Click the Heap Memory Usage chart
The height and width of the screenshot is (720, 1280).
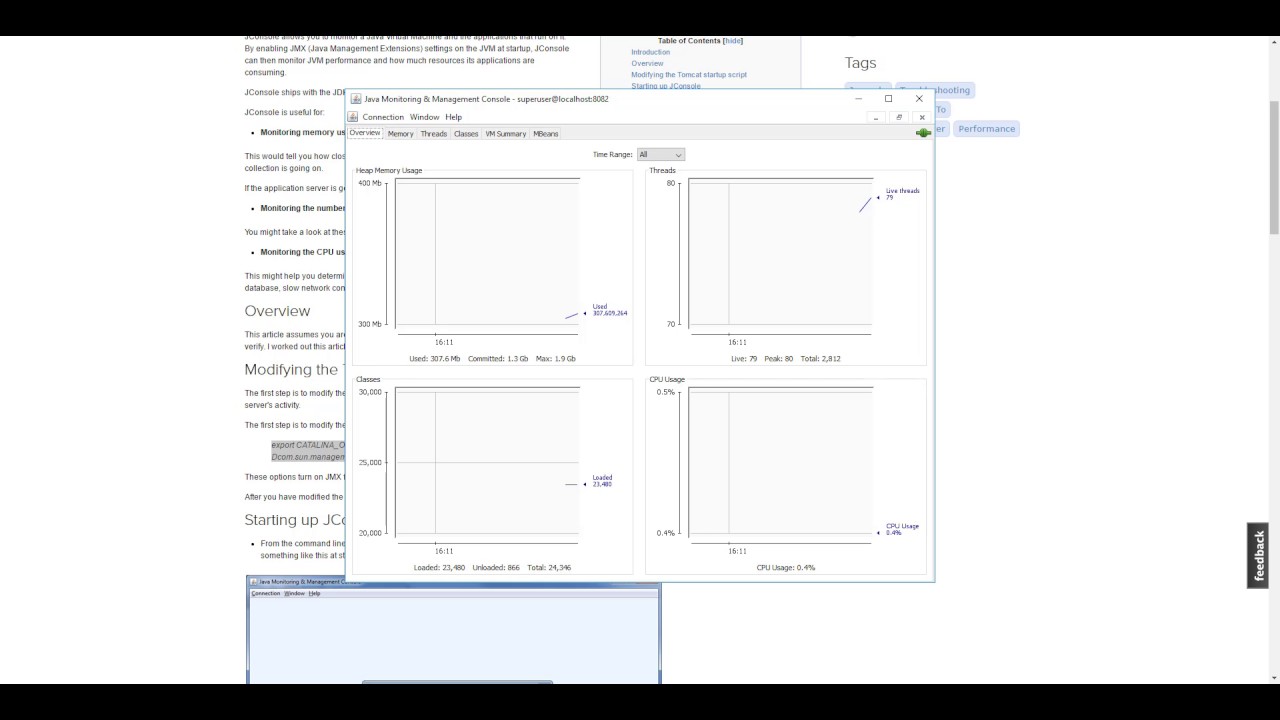pyautogui.click(x=487, y=253)
